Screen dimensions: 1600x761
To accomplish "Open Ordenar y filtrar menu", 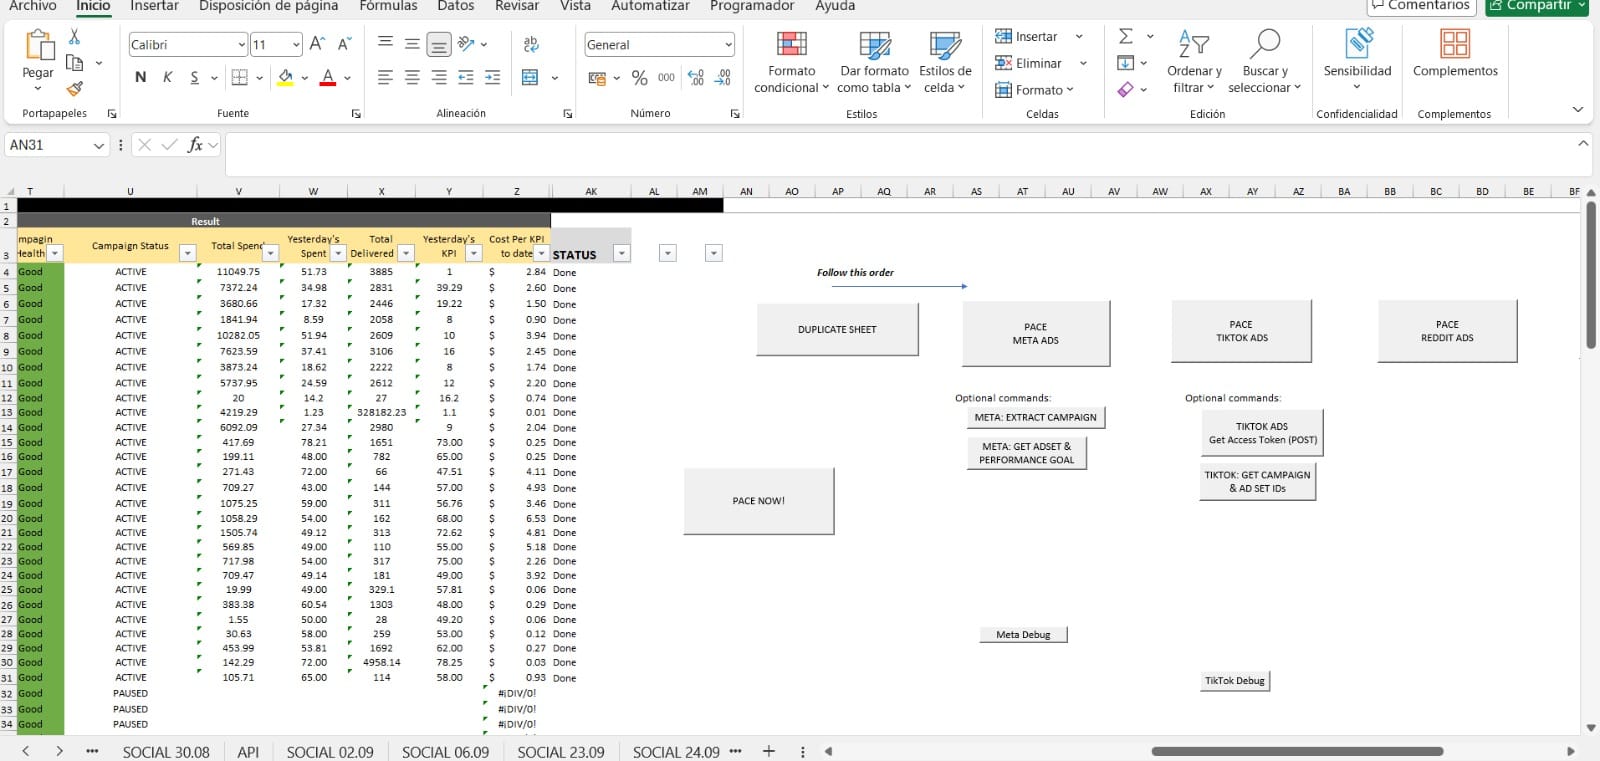I will (1194, 62).
